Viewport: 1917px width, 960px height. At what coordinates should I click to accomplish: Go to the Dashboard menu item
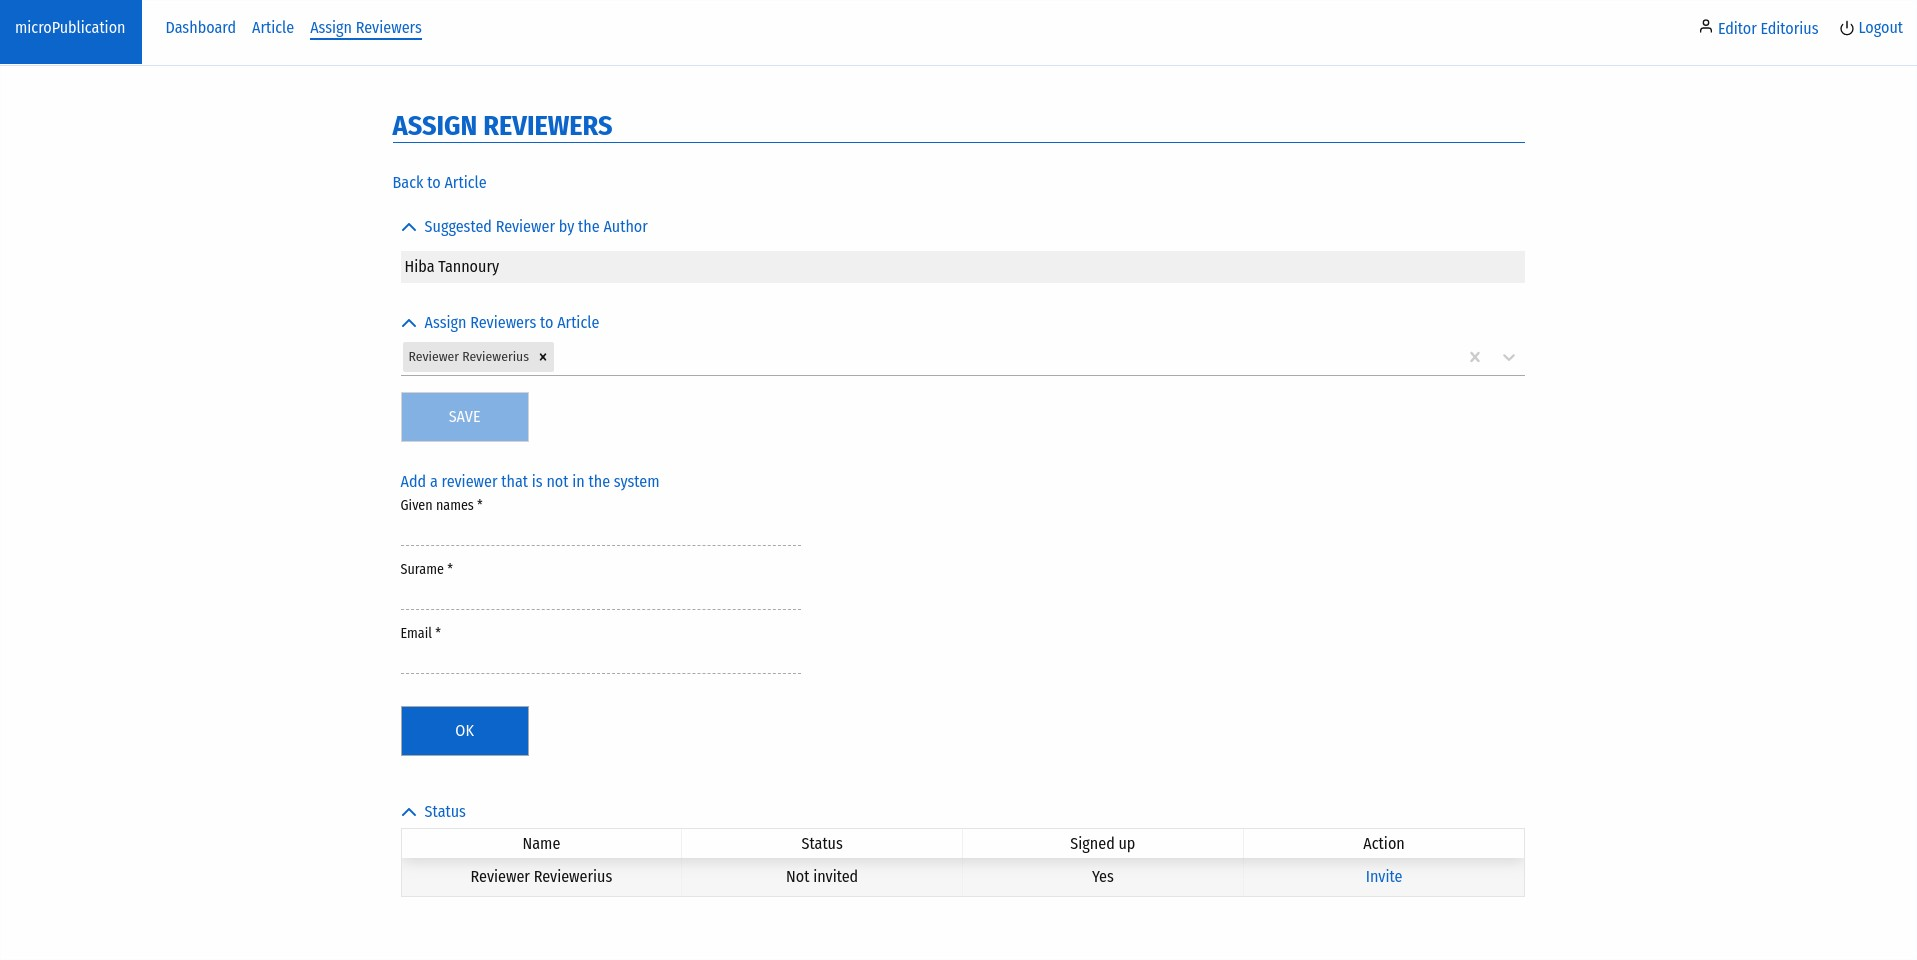[x=200, y=28]
